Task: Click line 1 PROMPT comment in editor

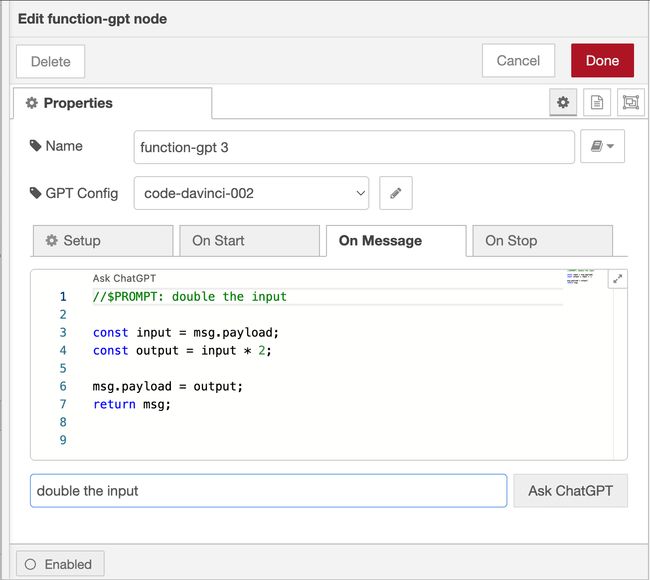Action: tap(190, 297)
